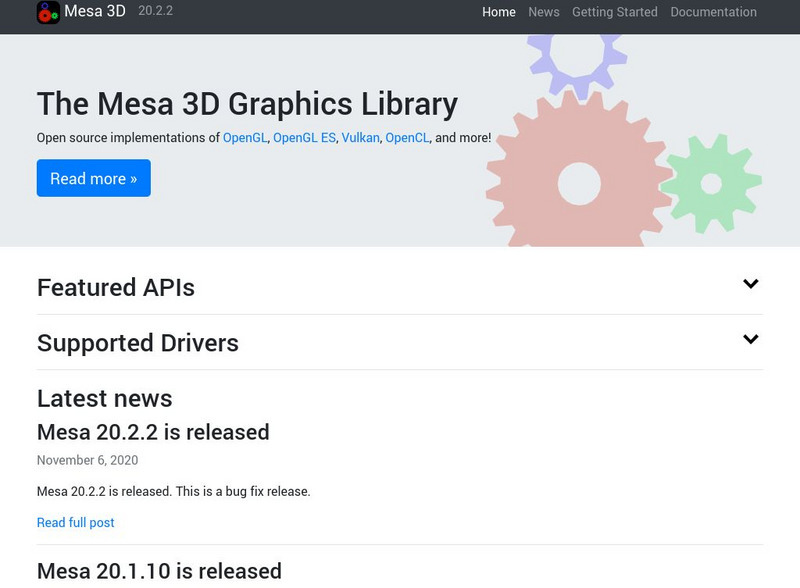Viewport: 800px width, 588px height.
Task: Click the 20.2.2 version label in header
Action: [154, 12]
